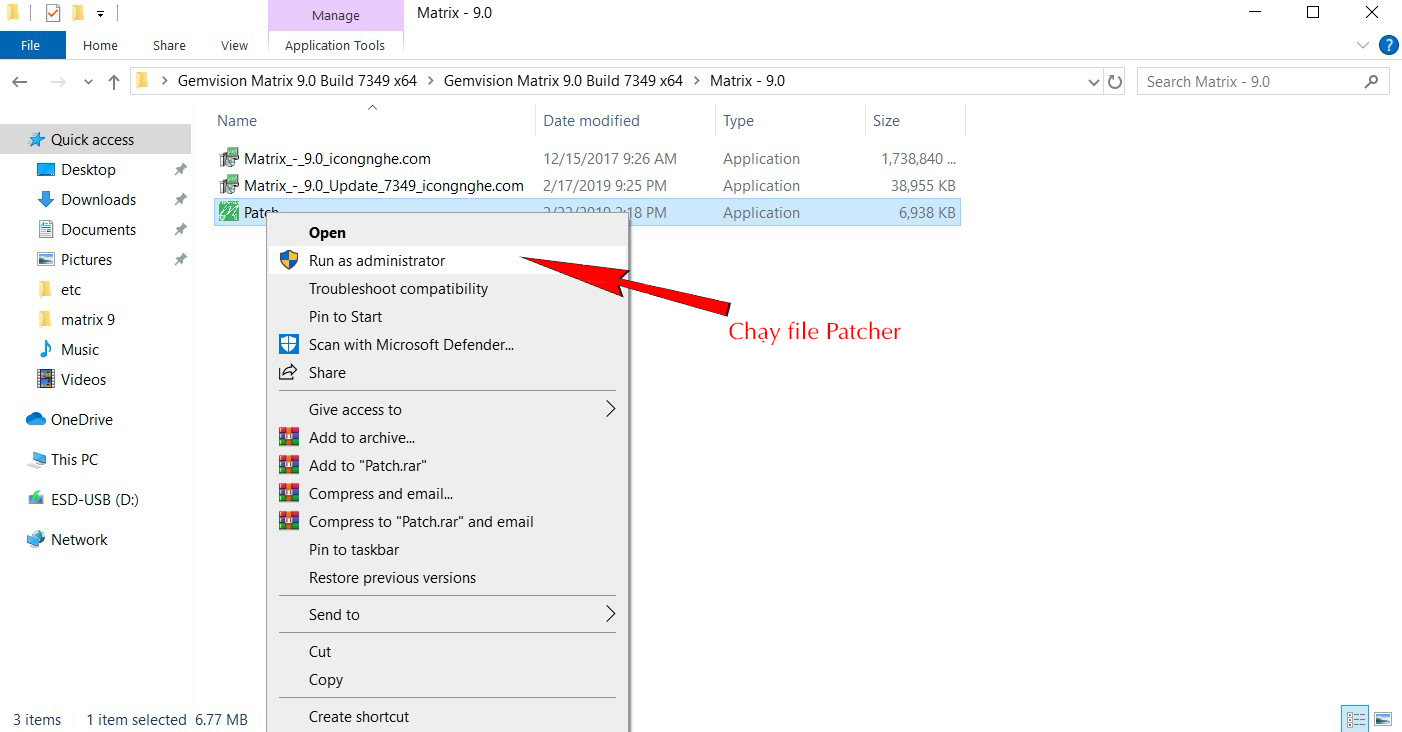Select Pin to taskbar
The width and height of the screenshot is (1402, 732).
[447, 549]
